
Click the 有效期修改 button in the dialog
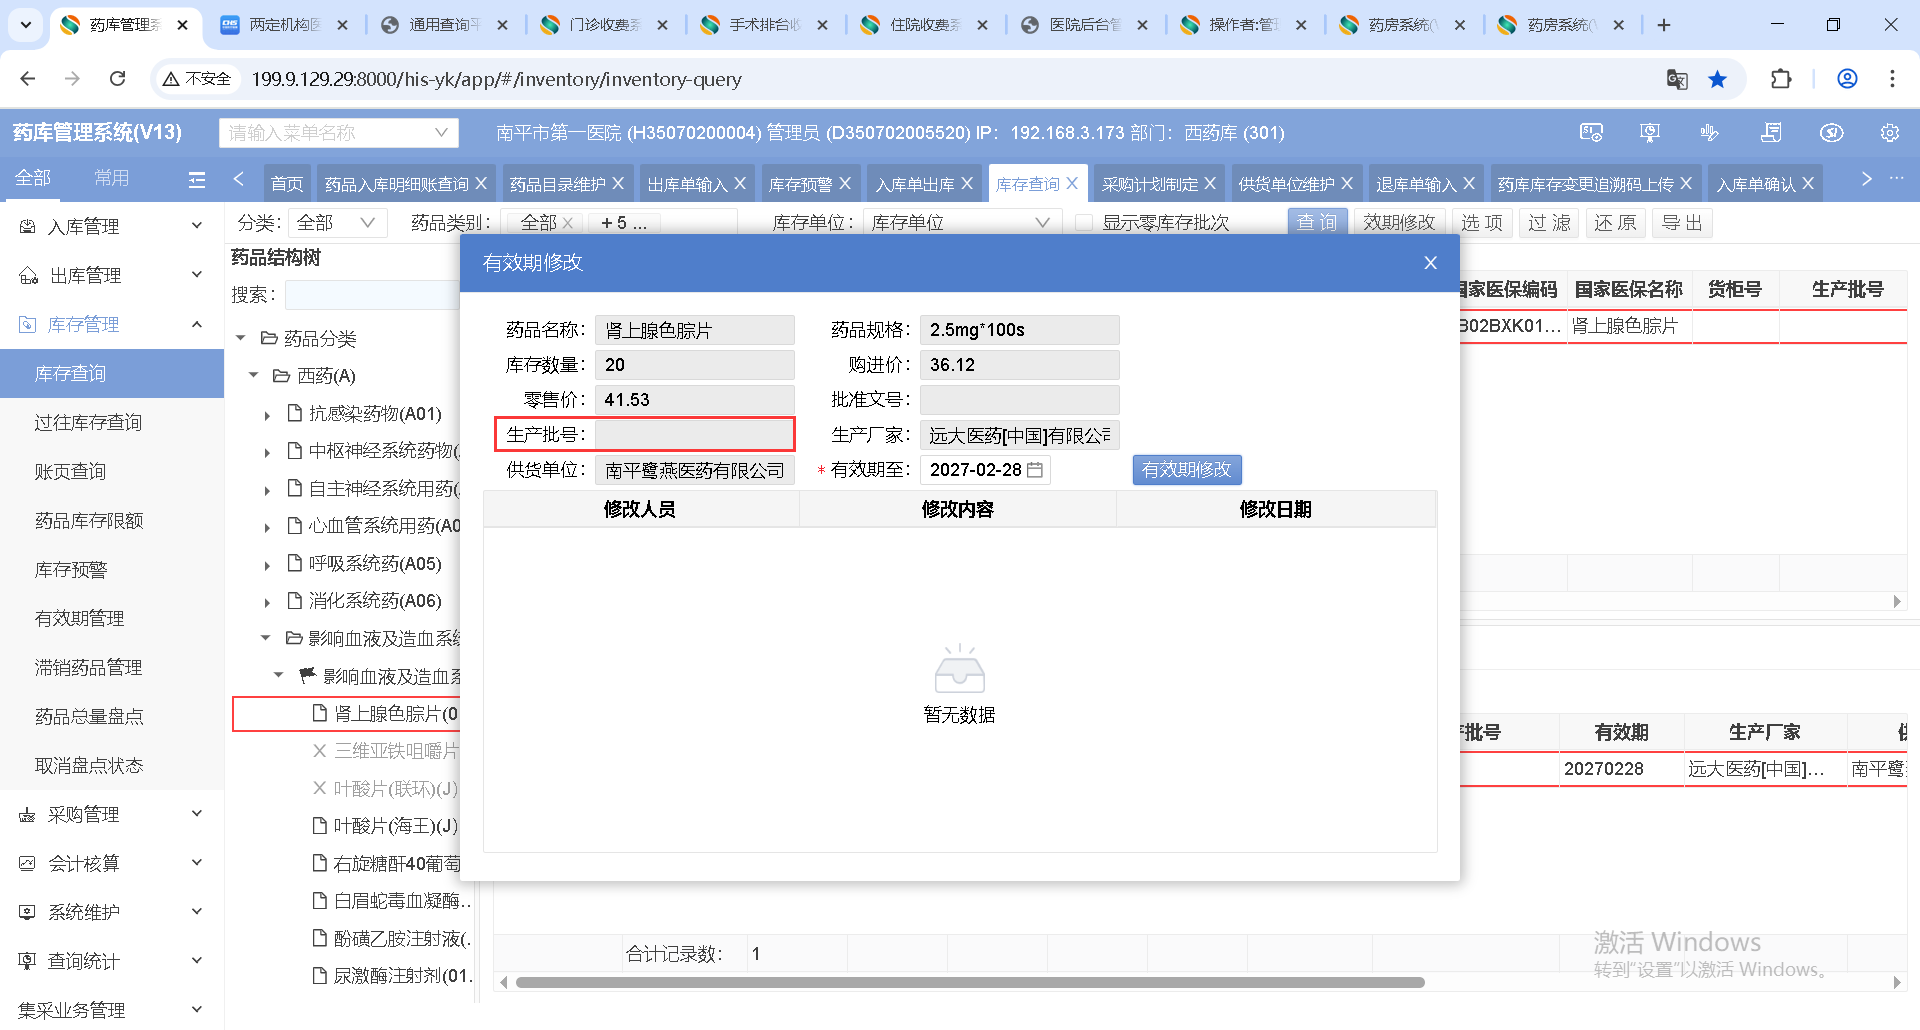tap(1187, 470)
